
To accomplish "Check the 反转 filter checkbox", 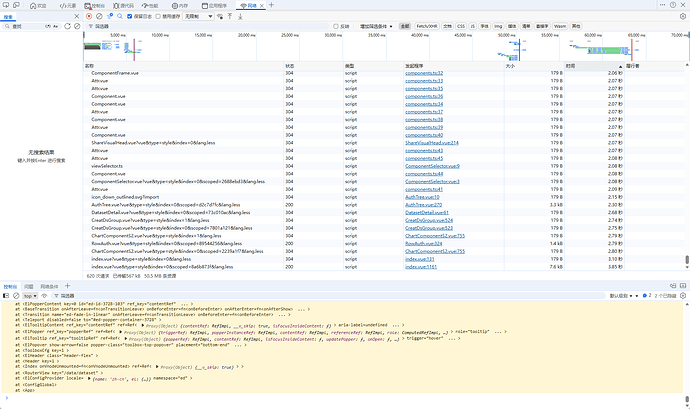I will tap(337, 27).
